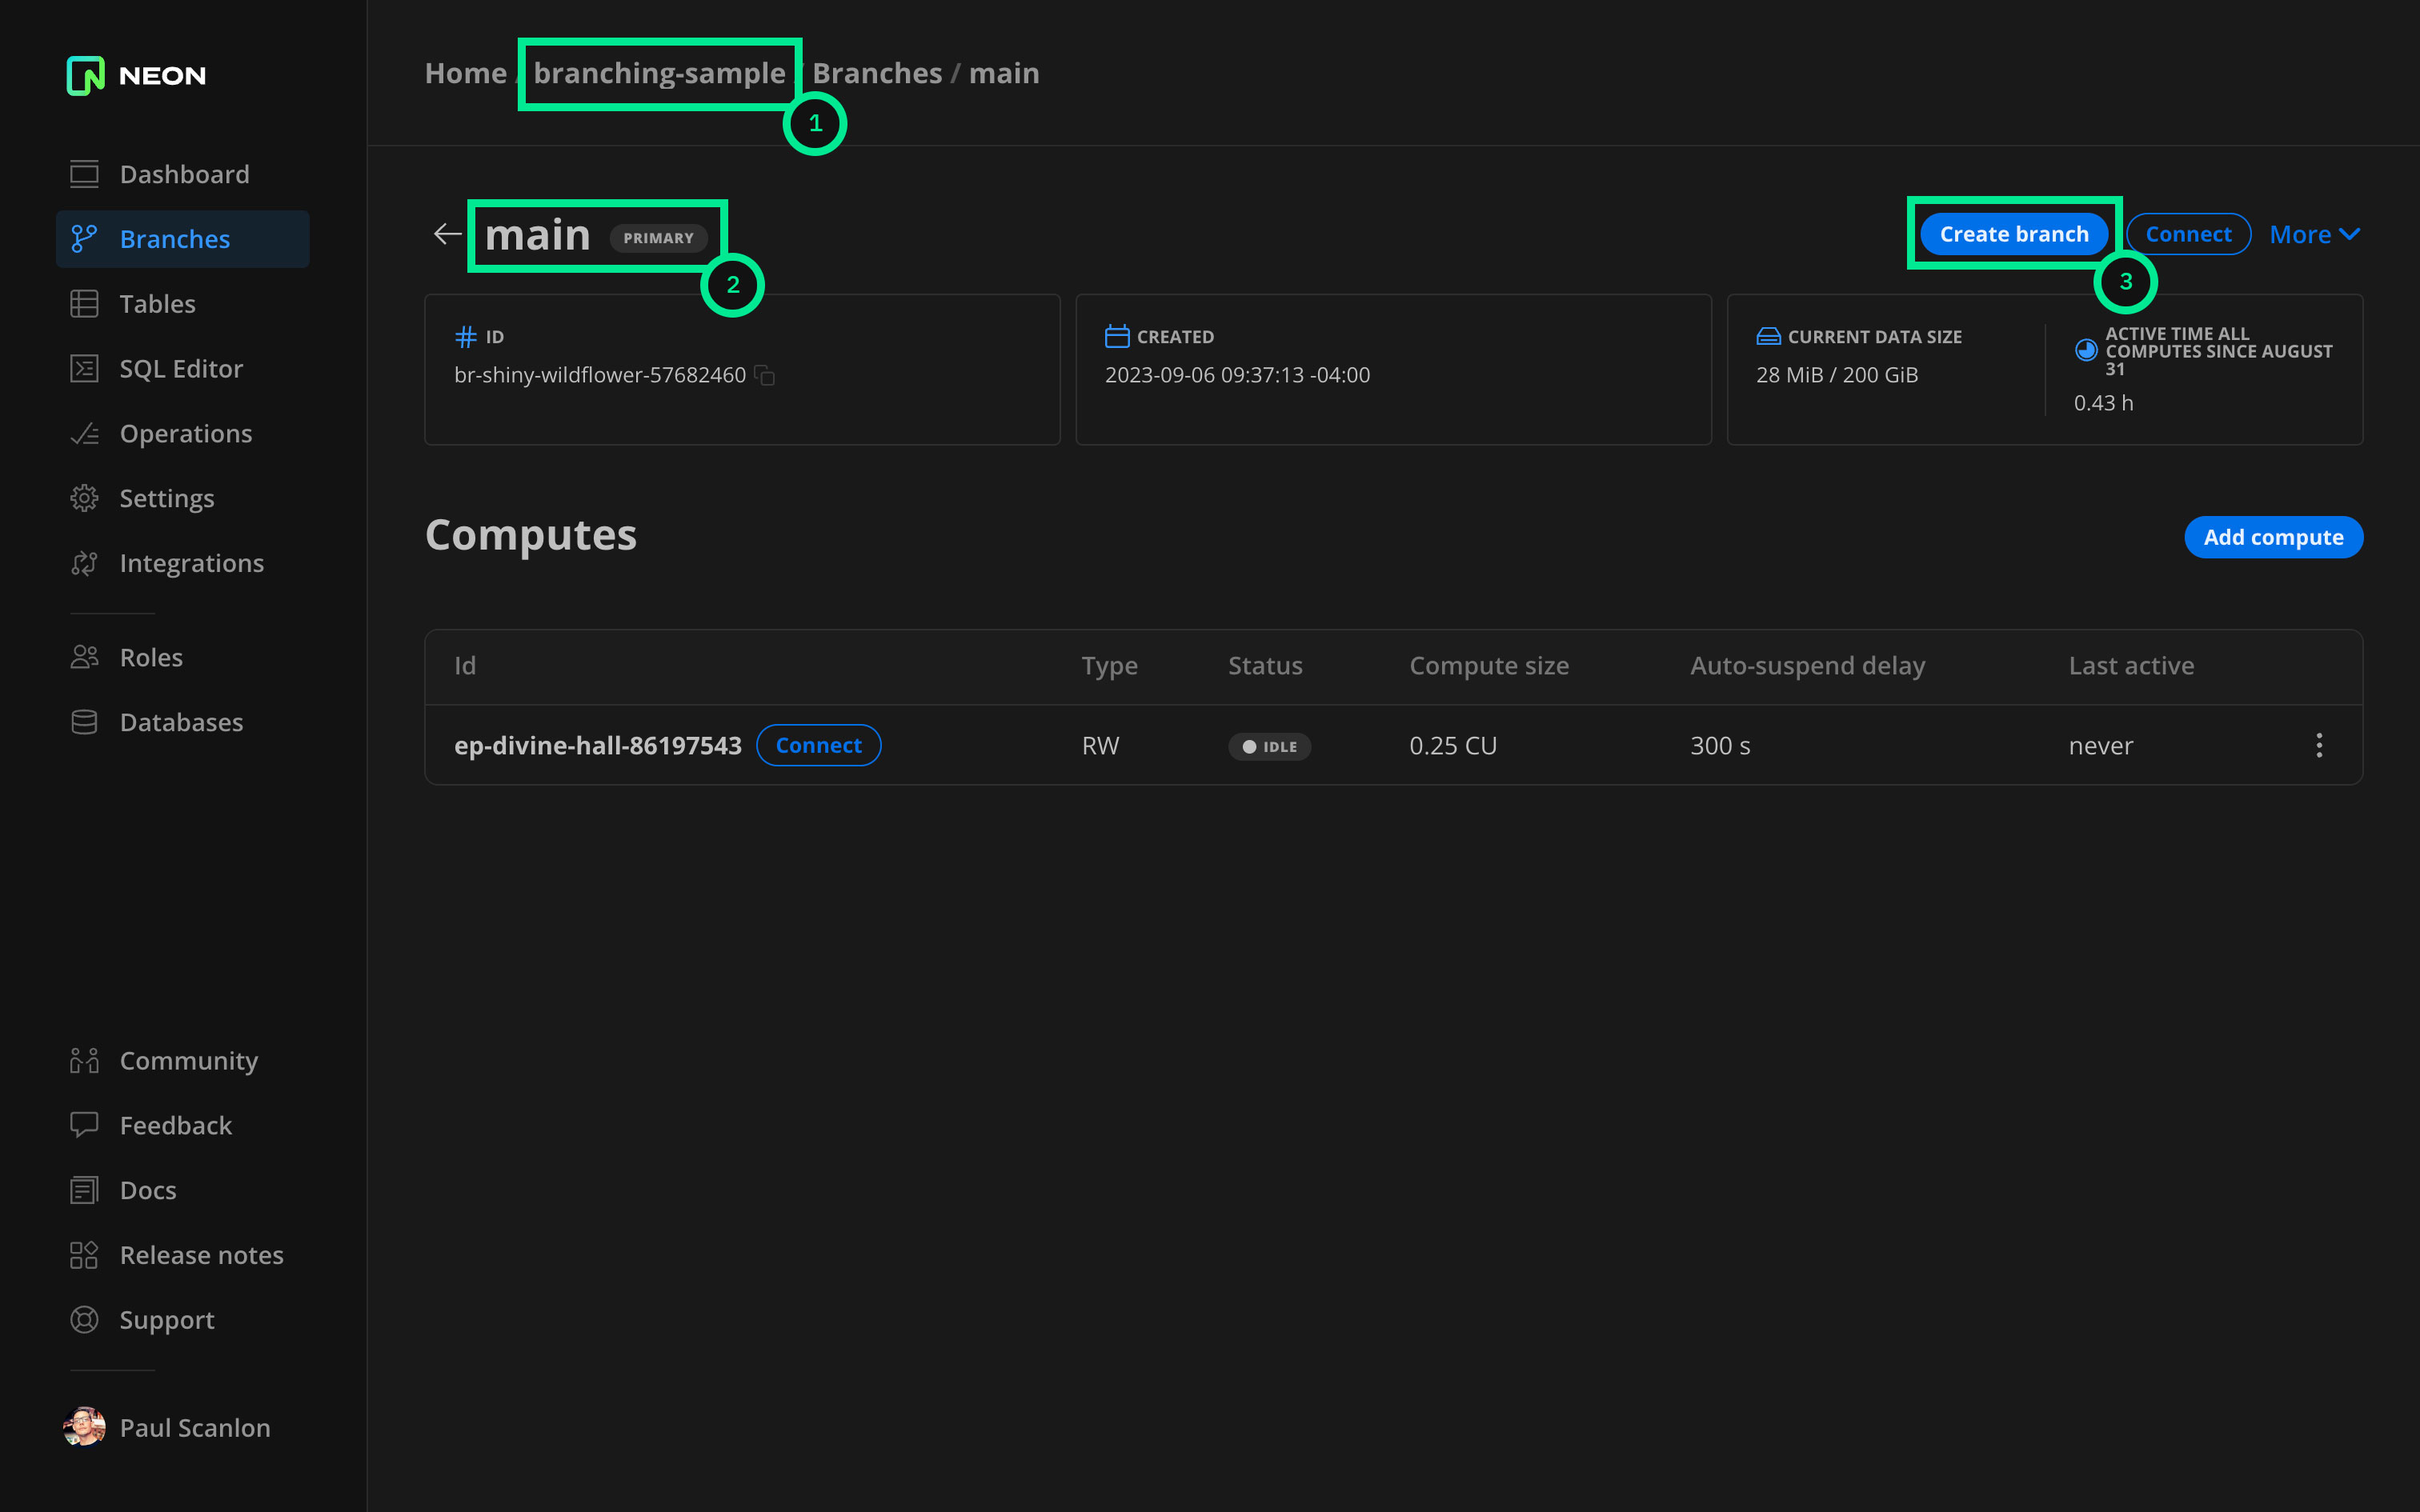
Task: Click the Add compute button
Action: [2273, 537]
